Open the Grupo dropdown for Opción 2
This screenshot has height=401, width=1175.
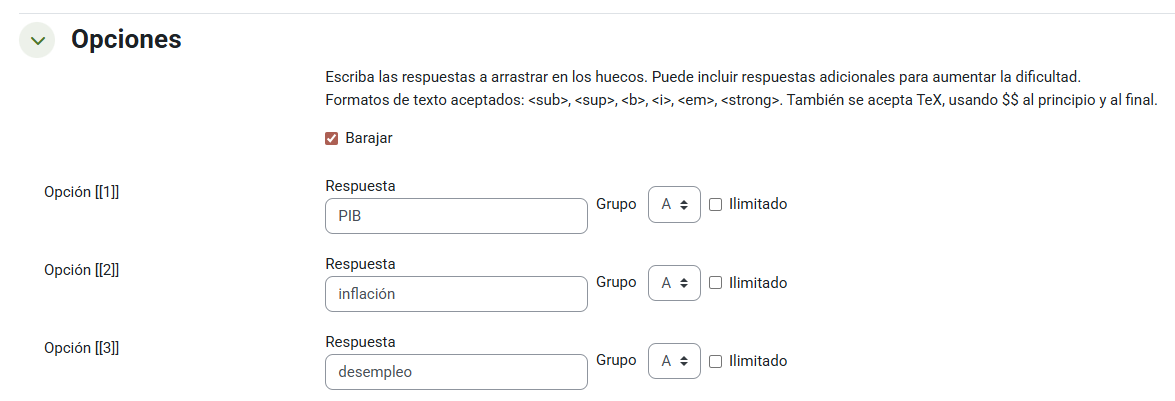(x=674, y=283)
